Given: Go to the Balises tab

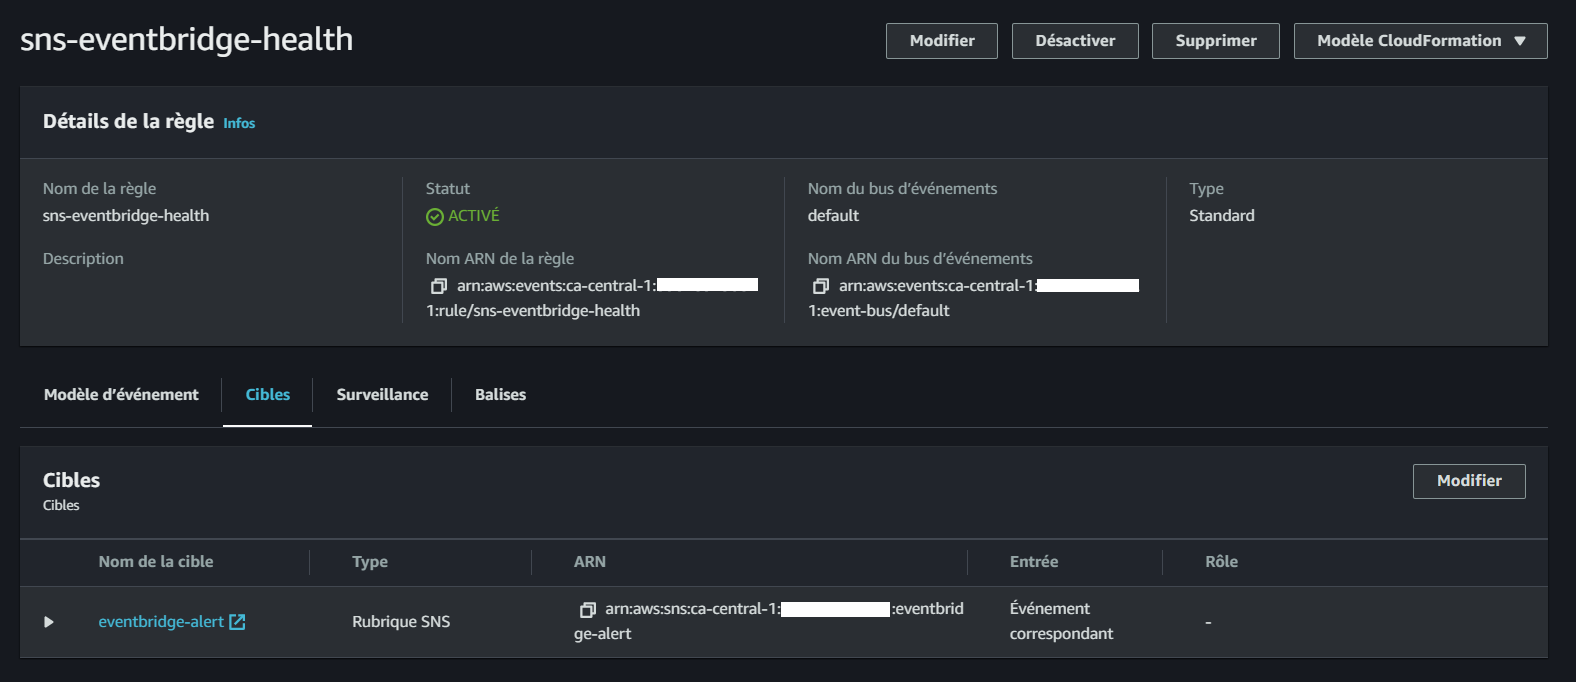Looking at the screenshot, I should 500,395.
